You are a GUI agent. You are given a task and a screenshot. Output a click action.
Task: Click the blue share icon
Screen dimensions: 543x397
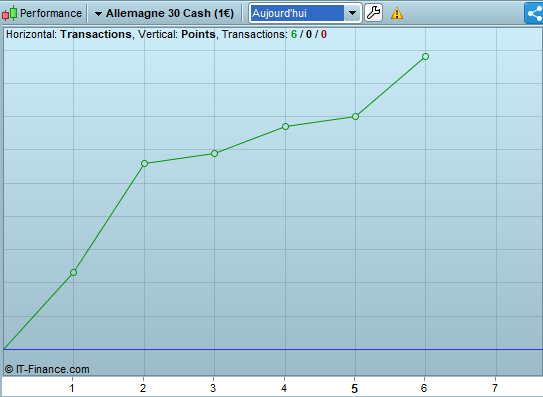[534, 14]
